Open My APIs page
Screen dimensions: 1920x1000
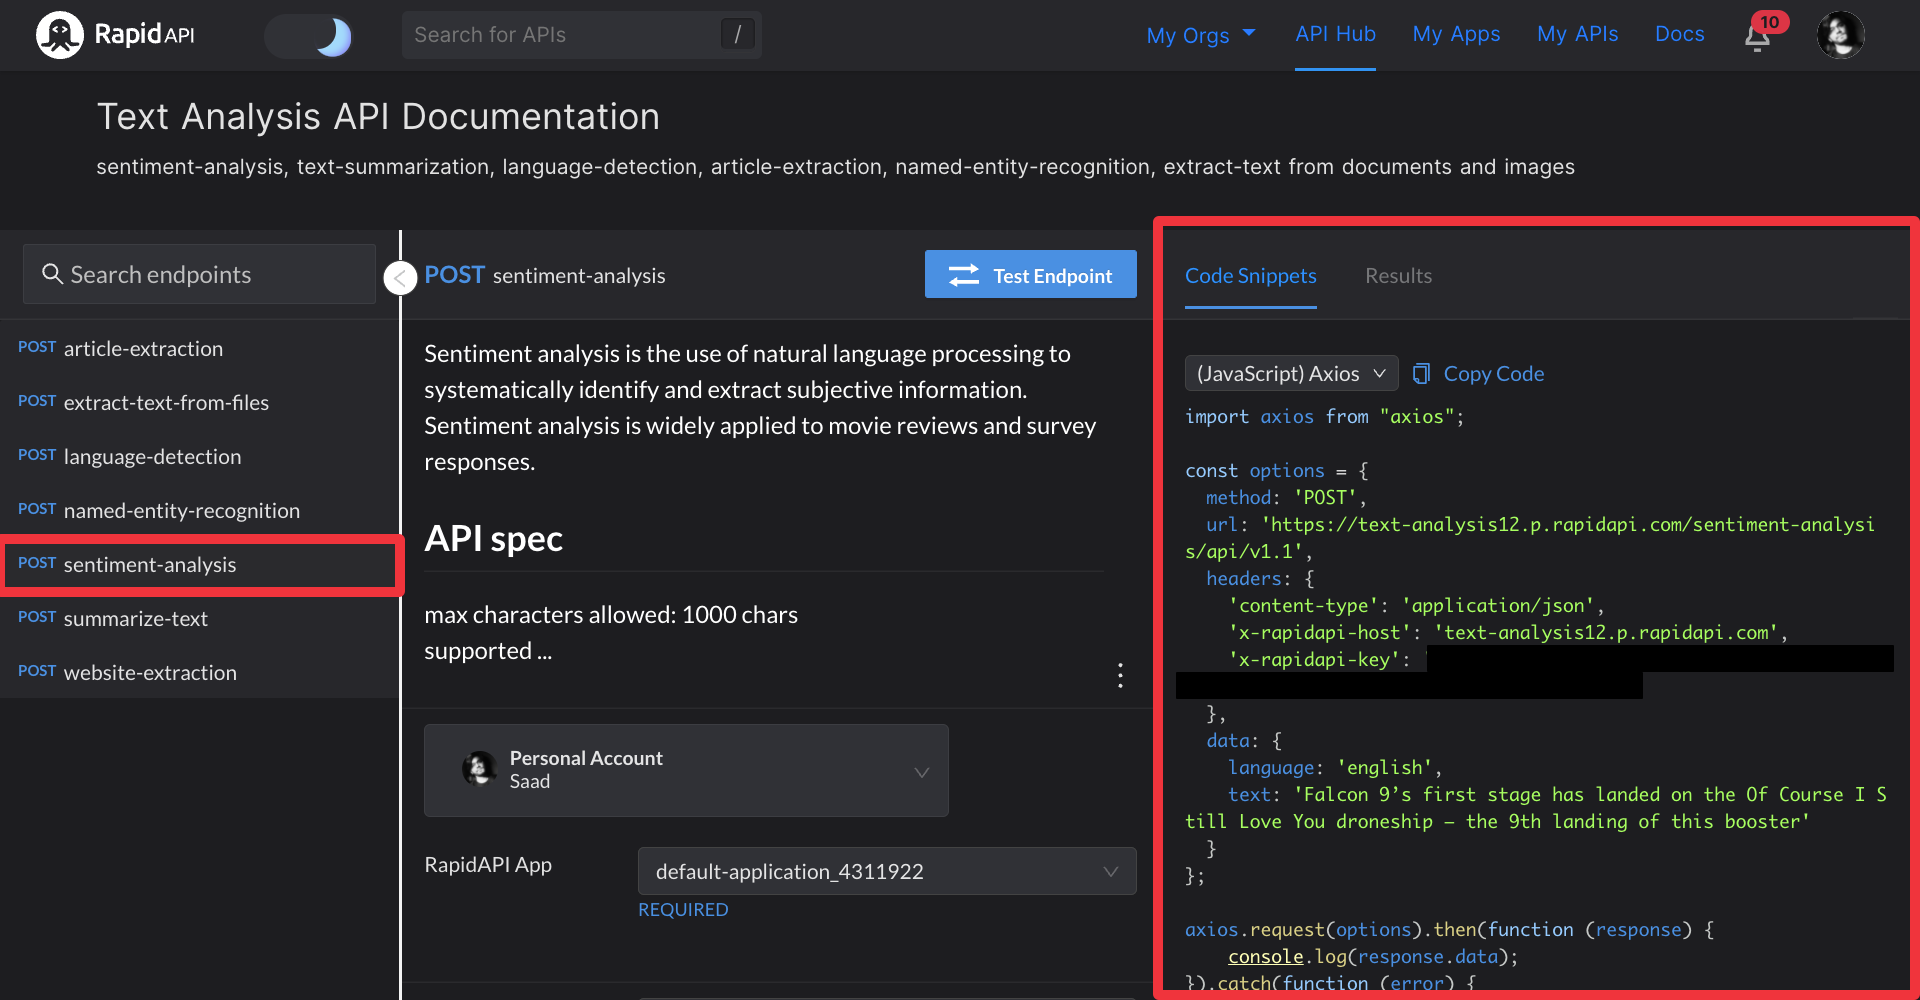[x=1577, y=34]
